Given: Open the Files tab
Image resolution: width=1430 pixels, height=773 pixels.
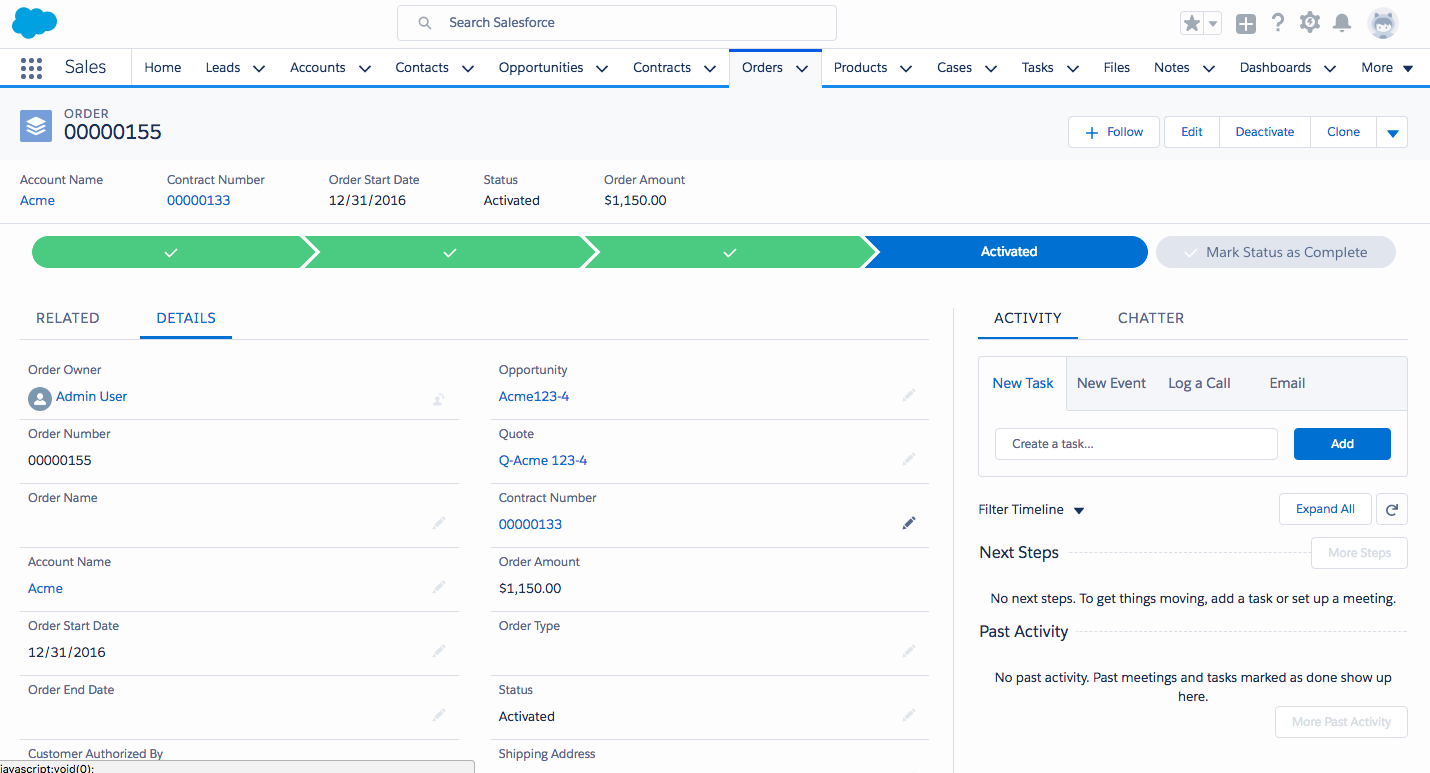Looking at the screenshot, I should tap(1117, 68).
